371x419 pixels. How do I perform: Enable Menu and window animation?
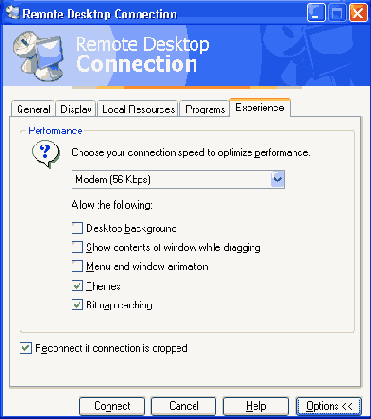tap(77, 266)
